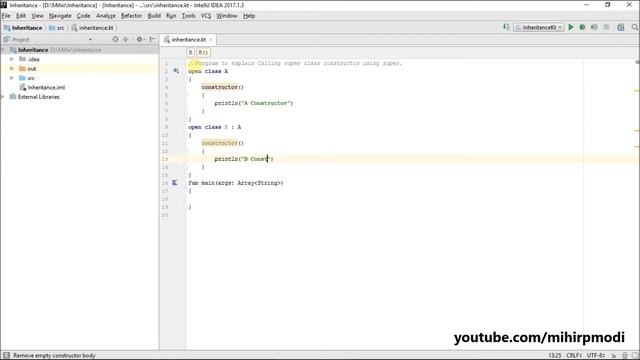
Task: Click highlighted constructor() in class B
Action: [222, 143]
